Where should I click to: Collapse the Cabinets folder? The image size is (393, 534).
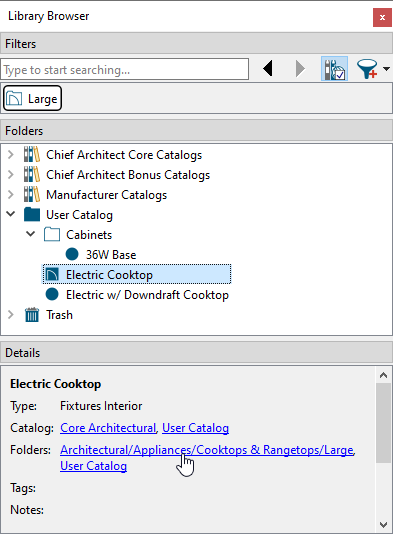[31, 234]
